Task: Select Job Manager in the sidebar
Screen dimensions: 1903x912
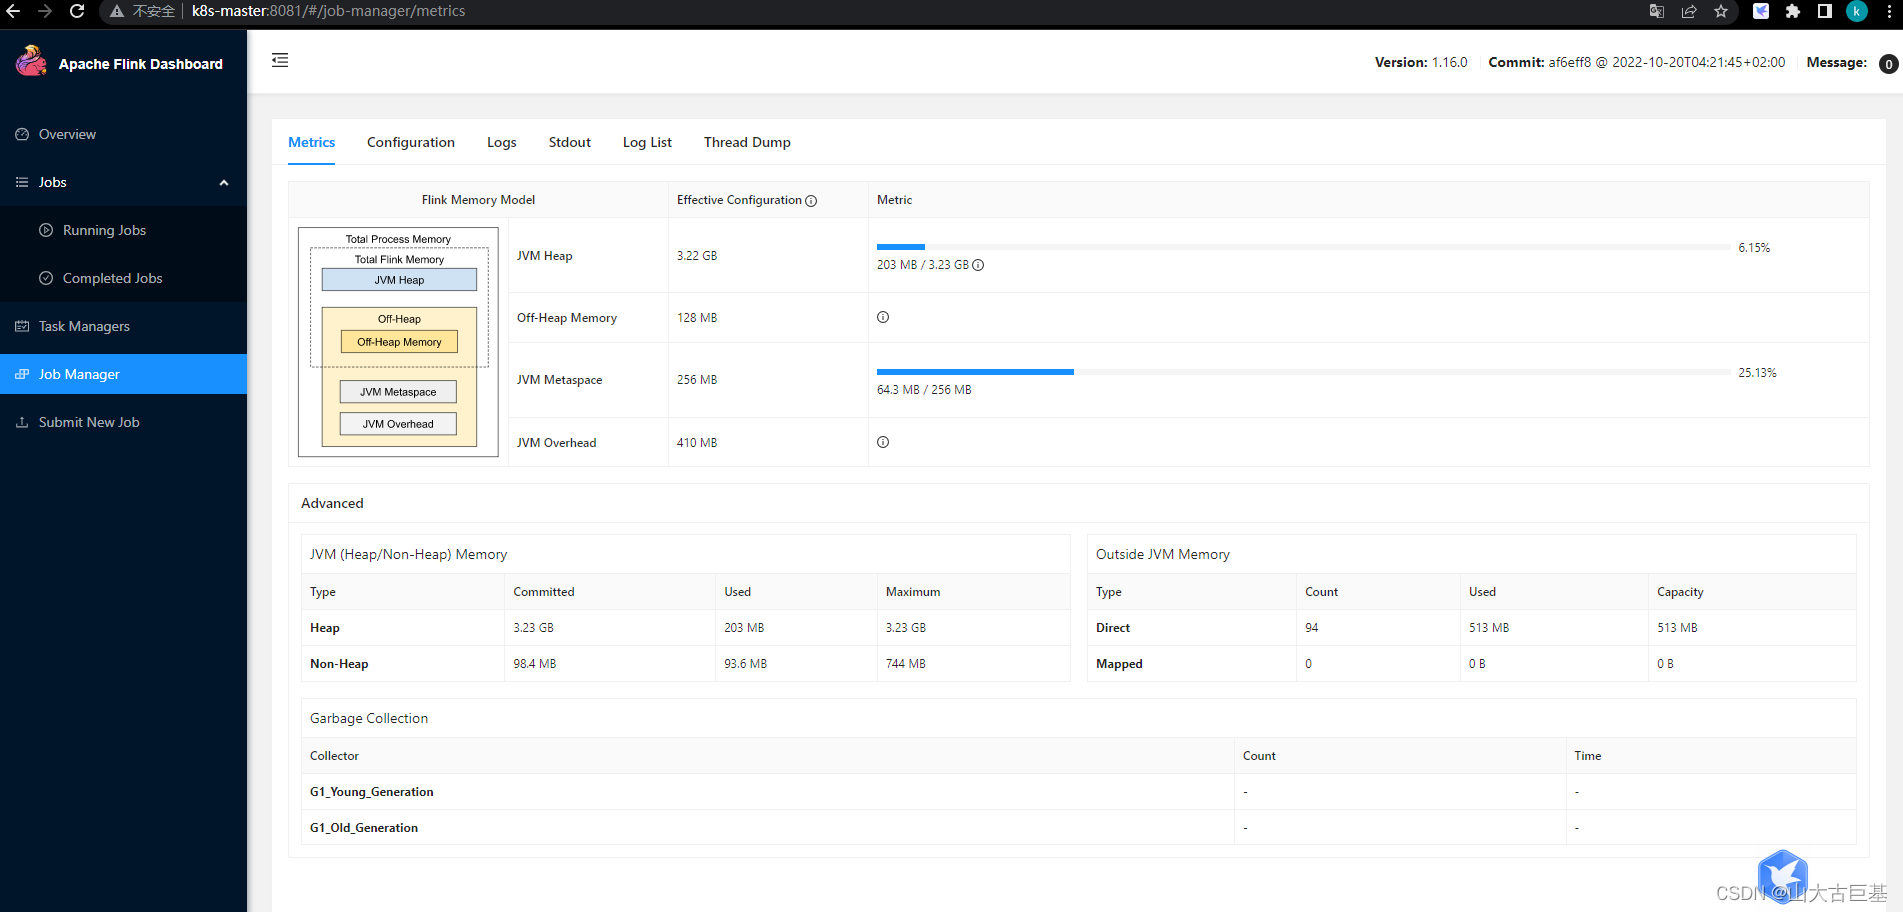Action: click(x=78, y=374)
